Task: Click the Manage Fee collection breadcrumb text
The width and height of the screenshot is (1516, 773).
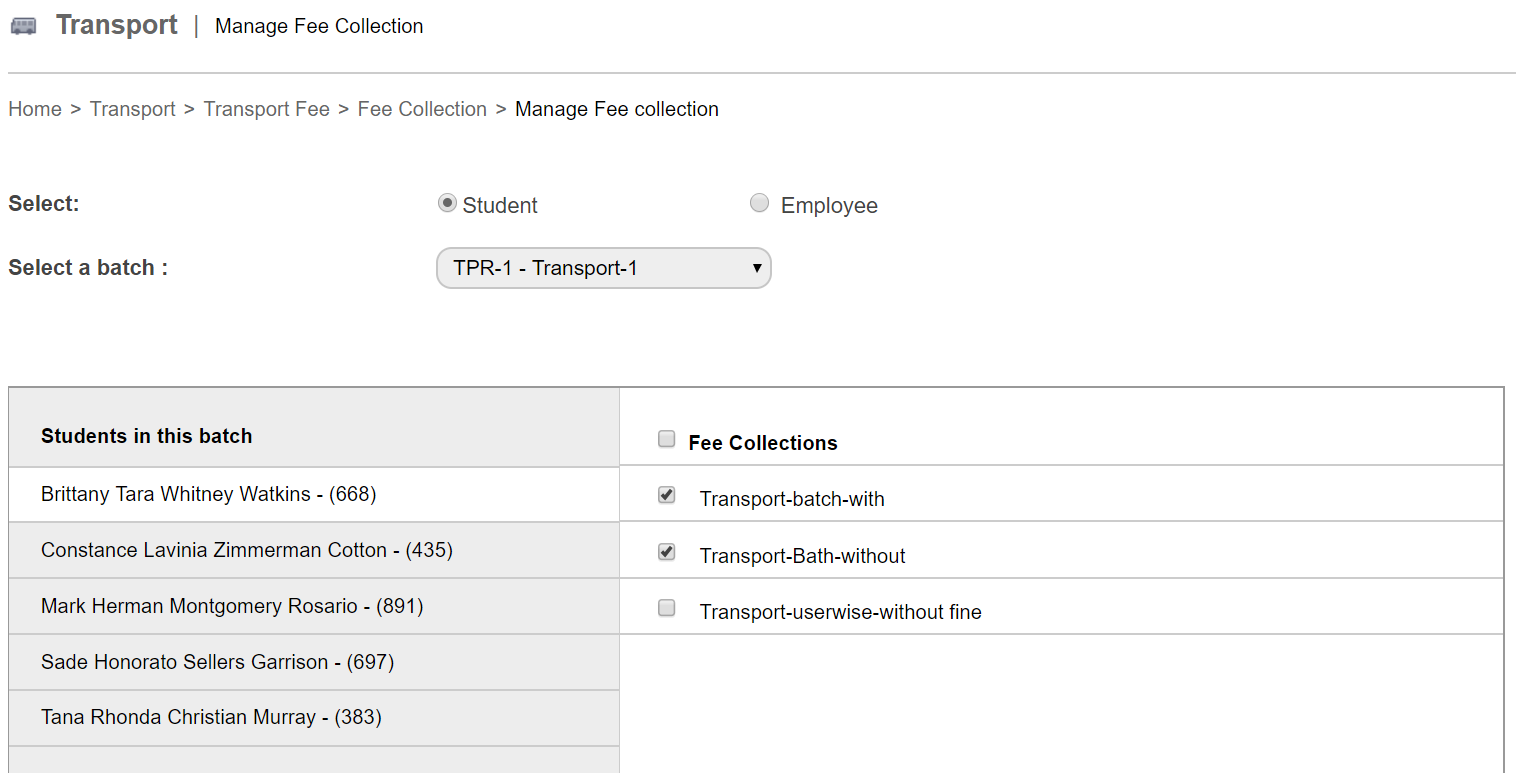Action: pyautogui.click(x=616, y=109)
